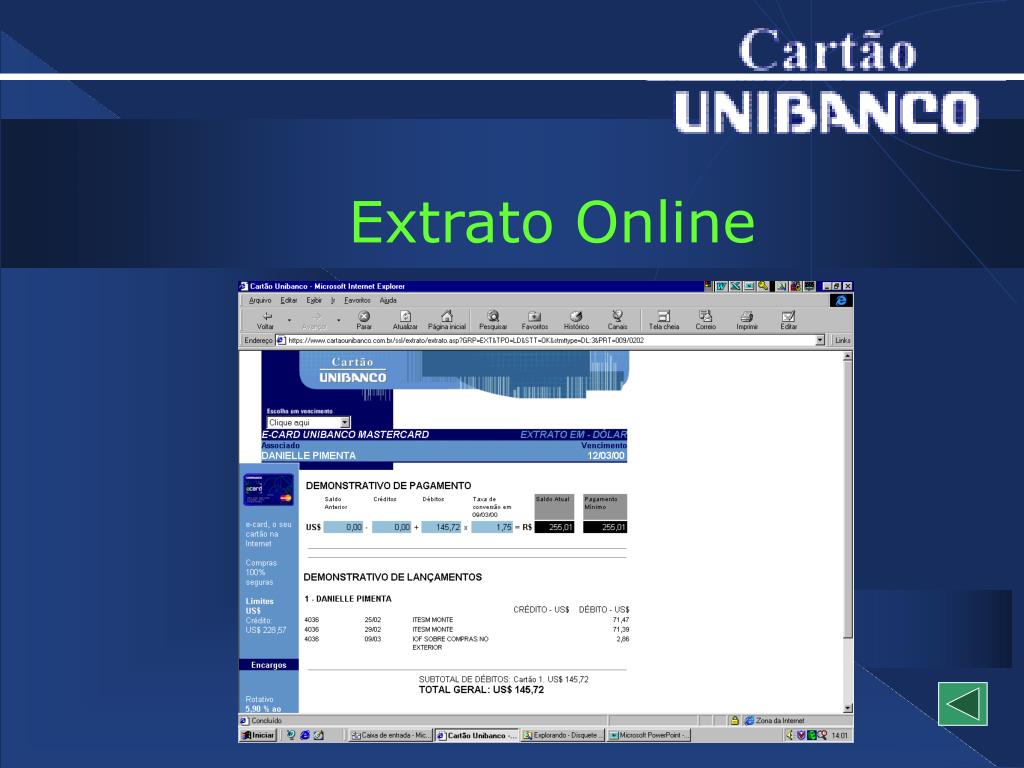Open the Arquivo menu
This screenshot has height=768, width=1024.
tap(260, 300)
